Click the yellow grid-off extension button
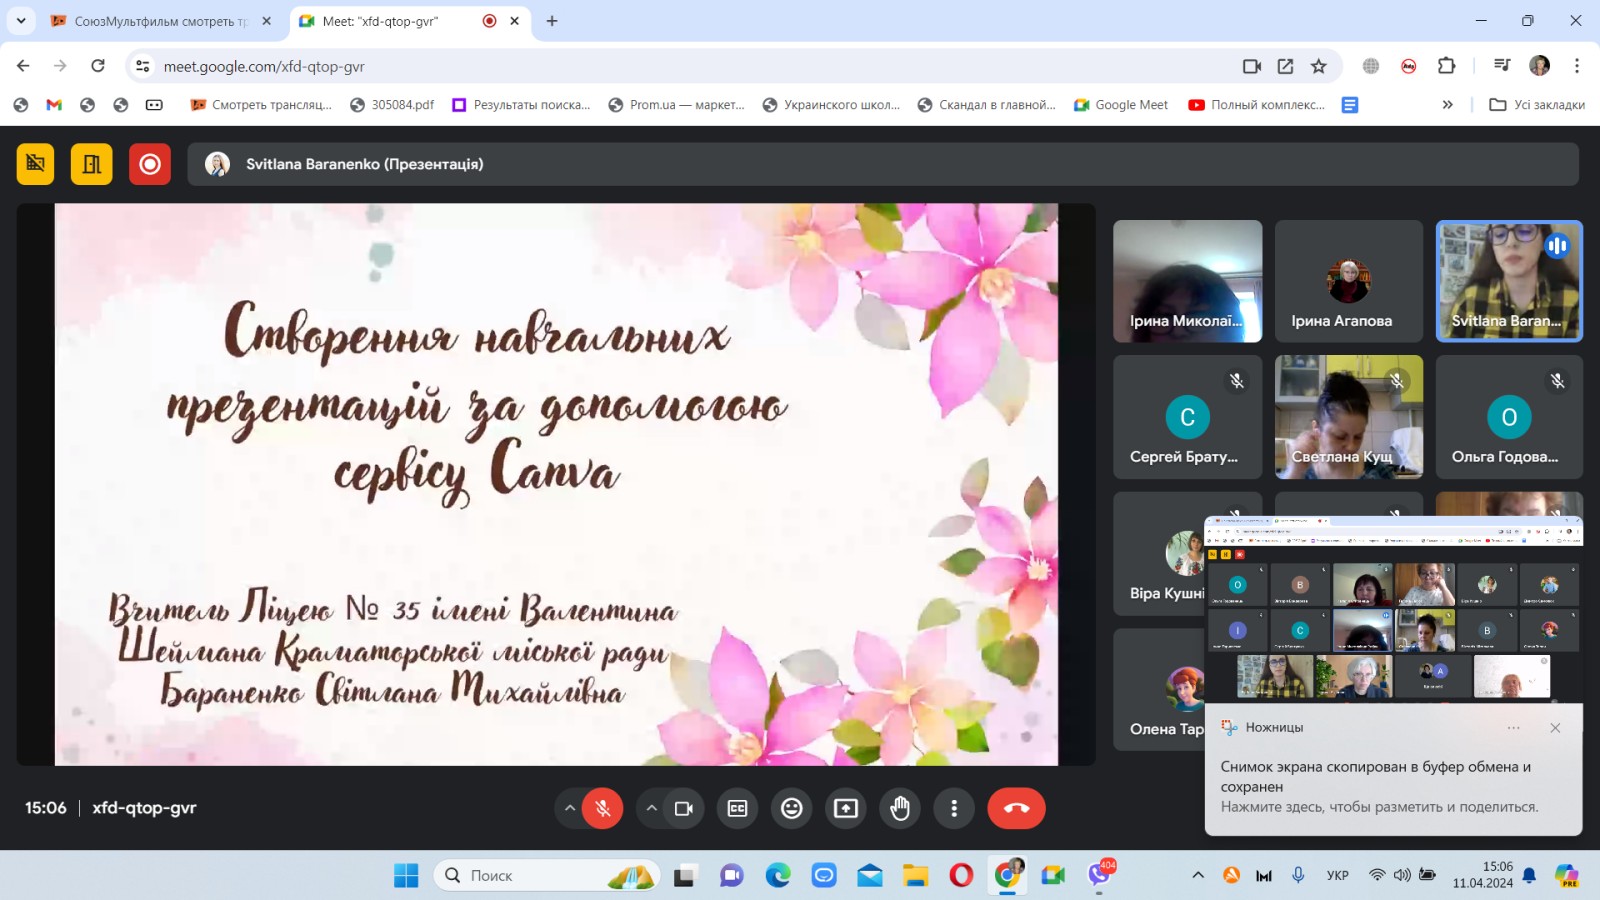The image size is (1600, 900). tap(36, 164)
